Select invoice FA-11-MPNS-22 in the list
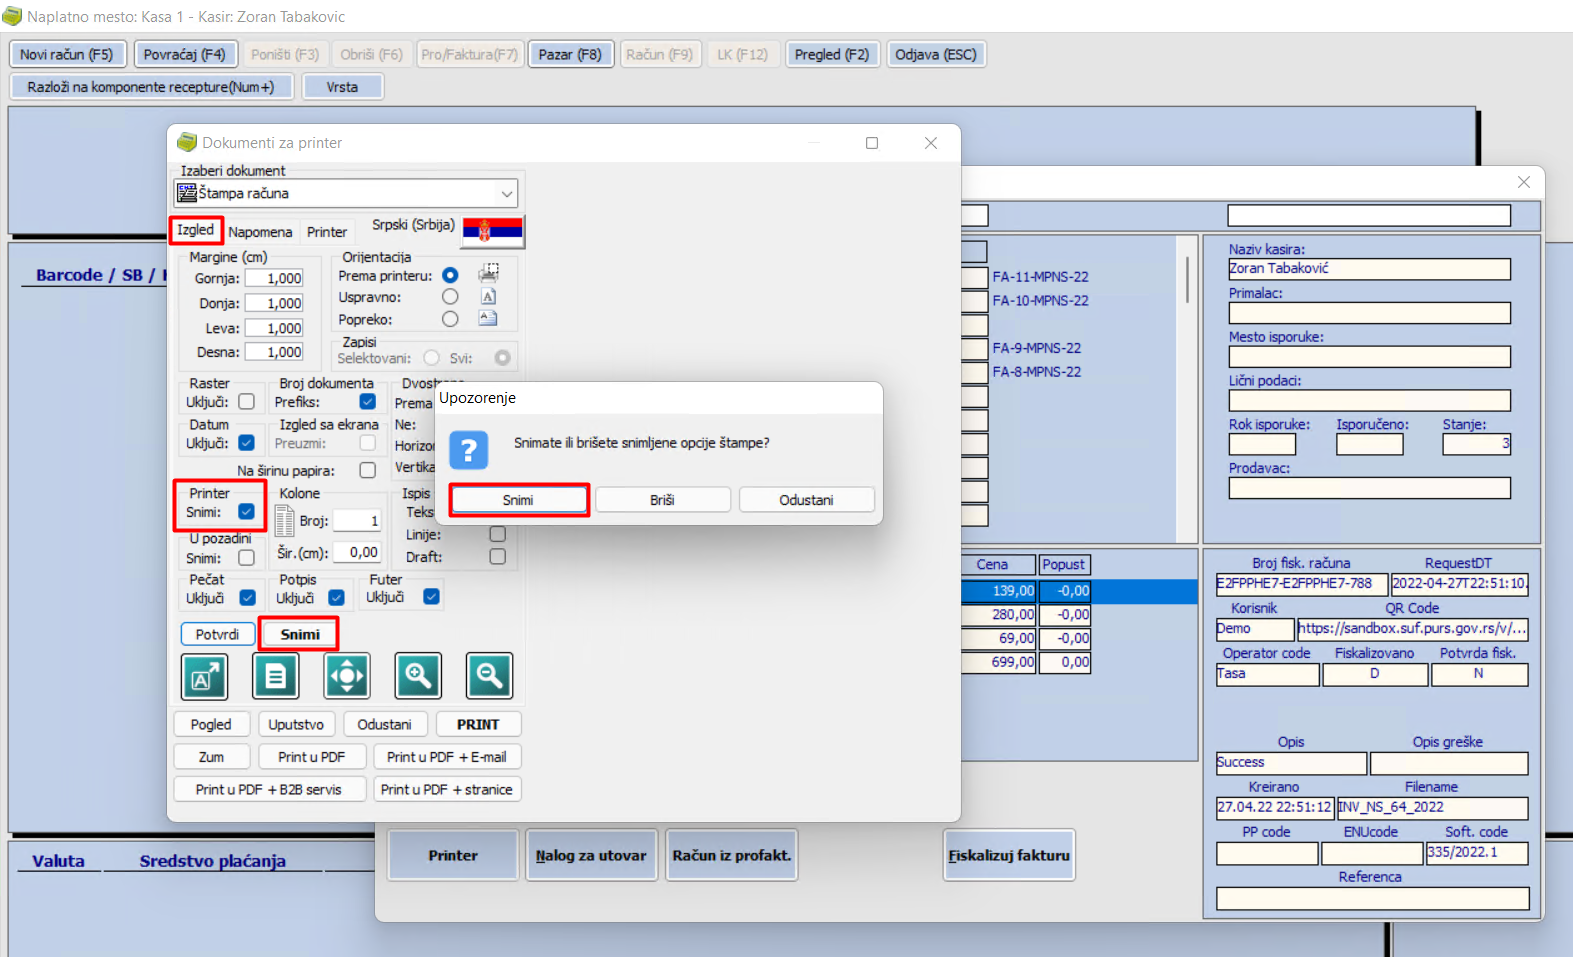The width and height of the screenshot is (1573, 957). pos(1040,276)
